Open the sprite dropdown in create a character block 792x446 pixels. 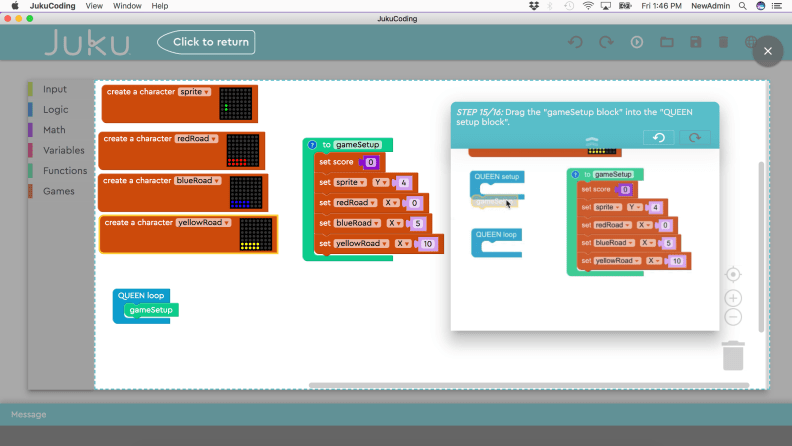(194, 92)
